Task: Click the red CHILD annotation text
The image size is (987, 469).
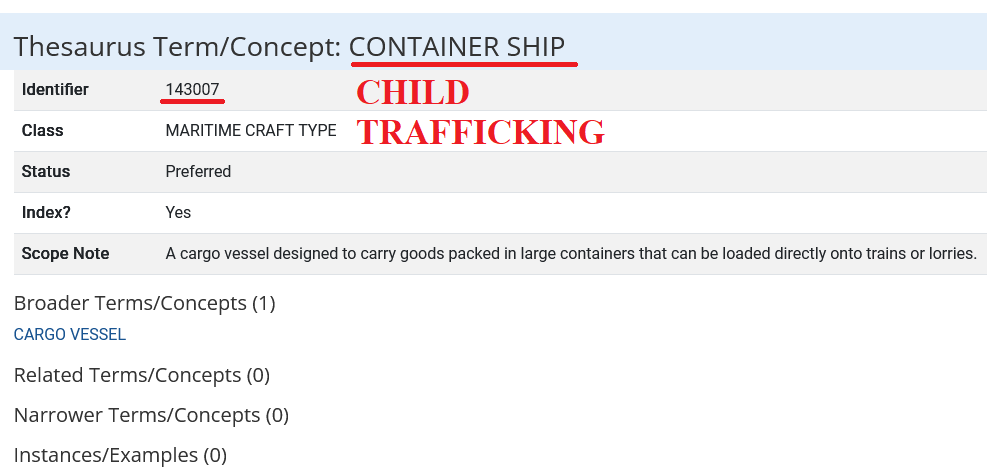Action: pyautogui.click(x=413, y=92)
